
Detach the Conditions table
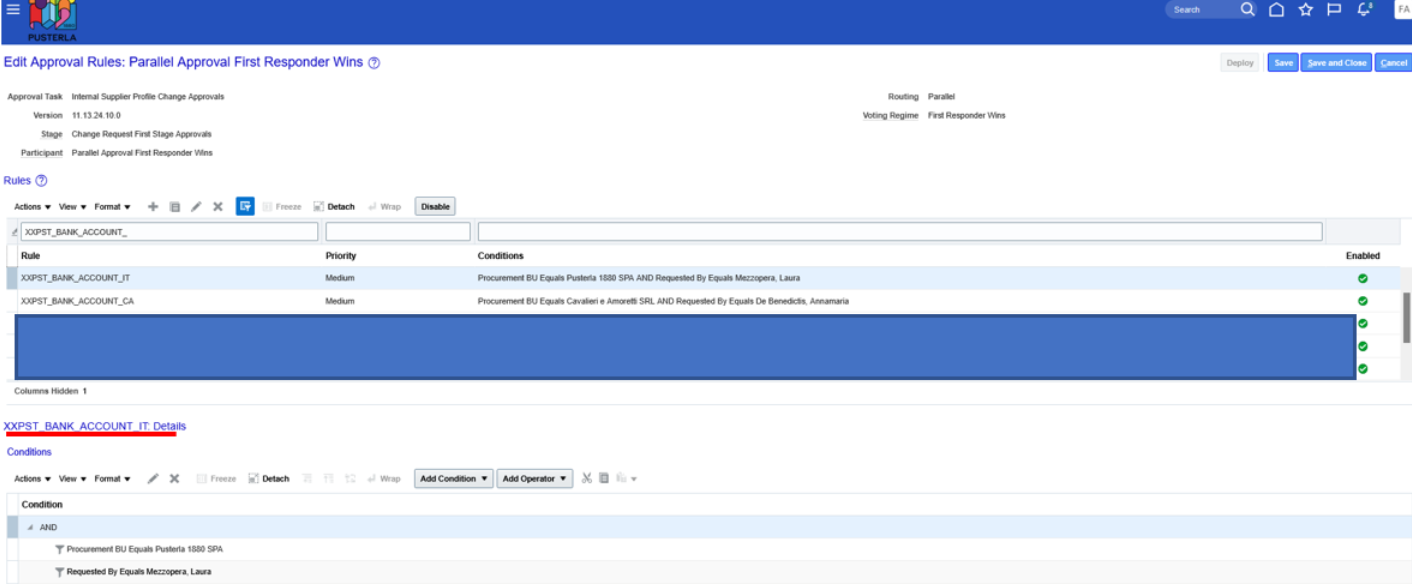(x=269, y=479)
